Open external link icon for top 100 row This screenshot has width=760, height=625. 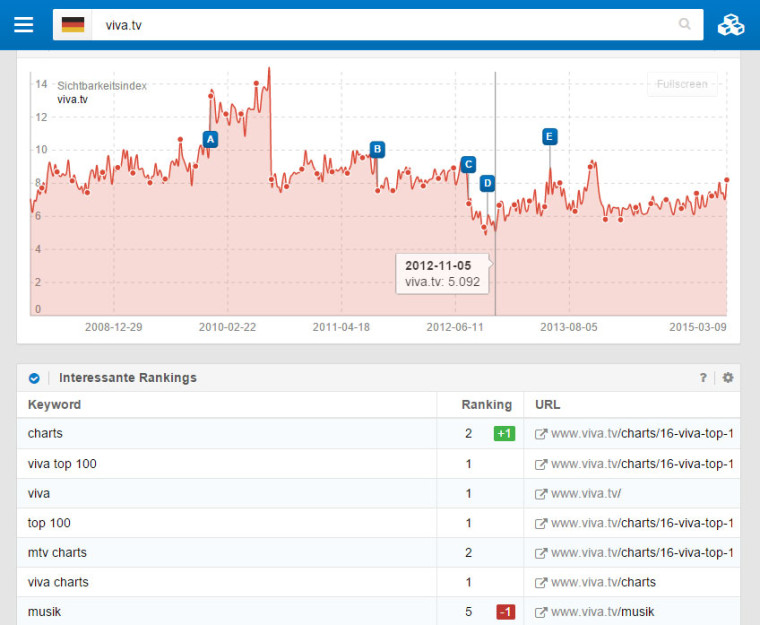(x=540, y=524)
